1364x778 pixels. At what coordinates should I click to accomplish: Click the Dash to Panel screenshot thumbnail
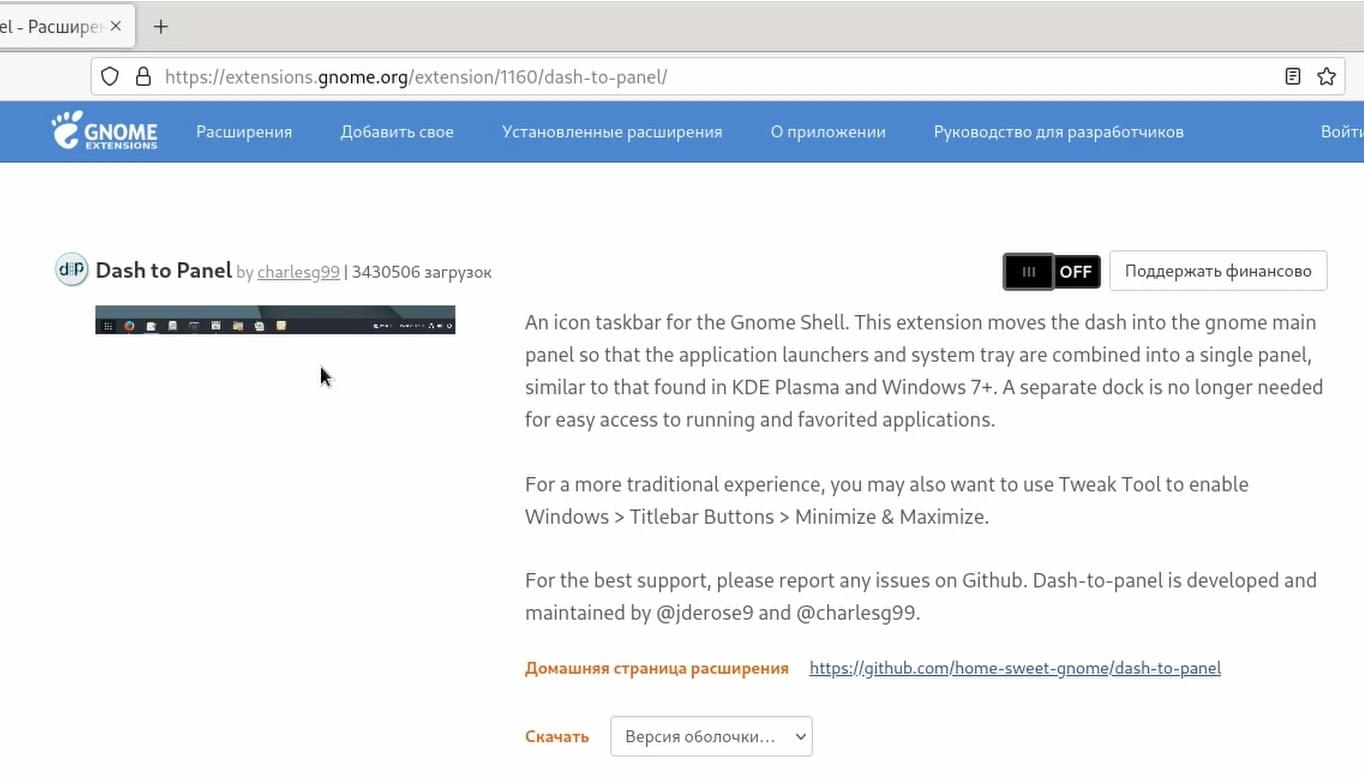coord(275,320)
